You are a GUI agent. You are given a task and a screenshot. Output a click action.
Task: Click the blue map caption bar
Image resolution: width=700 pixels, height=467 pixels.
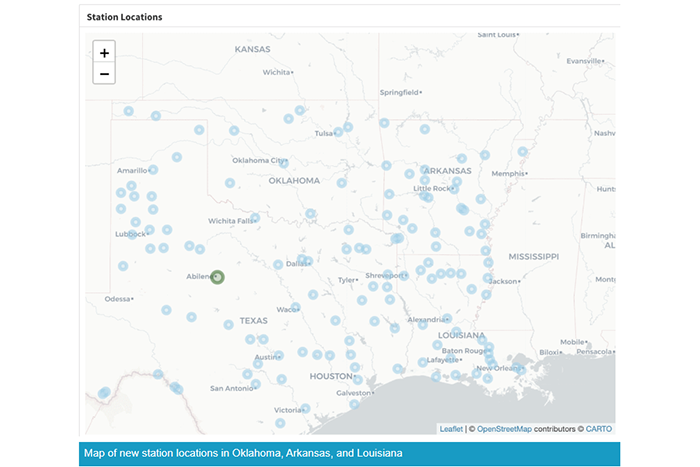pos(349,453)
